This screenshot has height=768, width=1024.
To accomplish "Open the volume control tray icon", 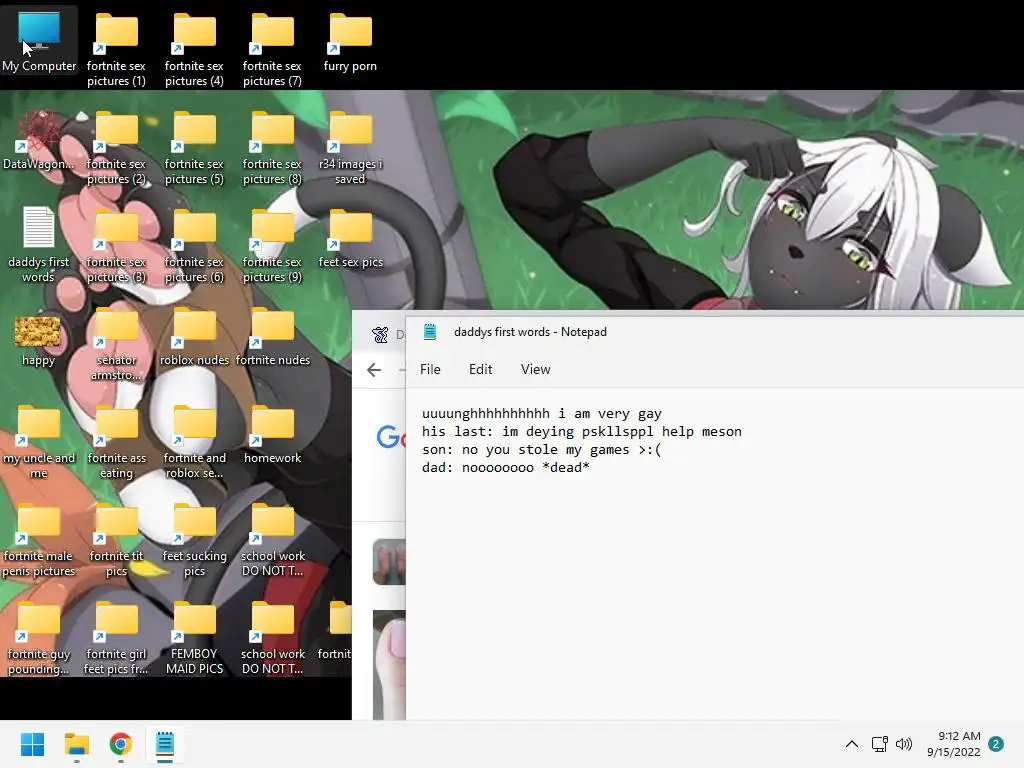I will [x=904, y=744].
